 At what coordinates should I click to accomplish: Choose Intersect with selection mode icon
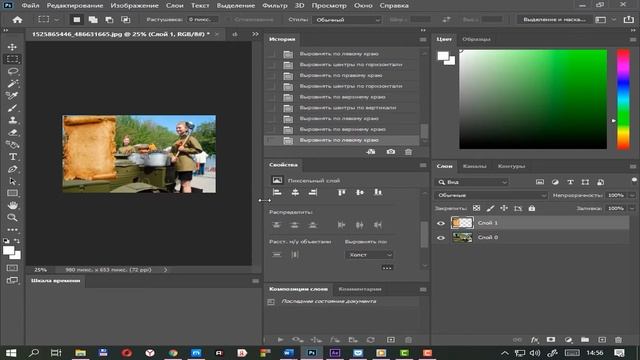(x=126, y=20)
